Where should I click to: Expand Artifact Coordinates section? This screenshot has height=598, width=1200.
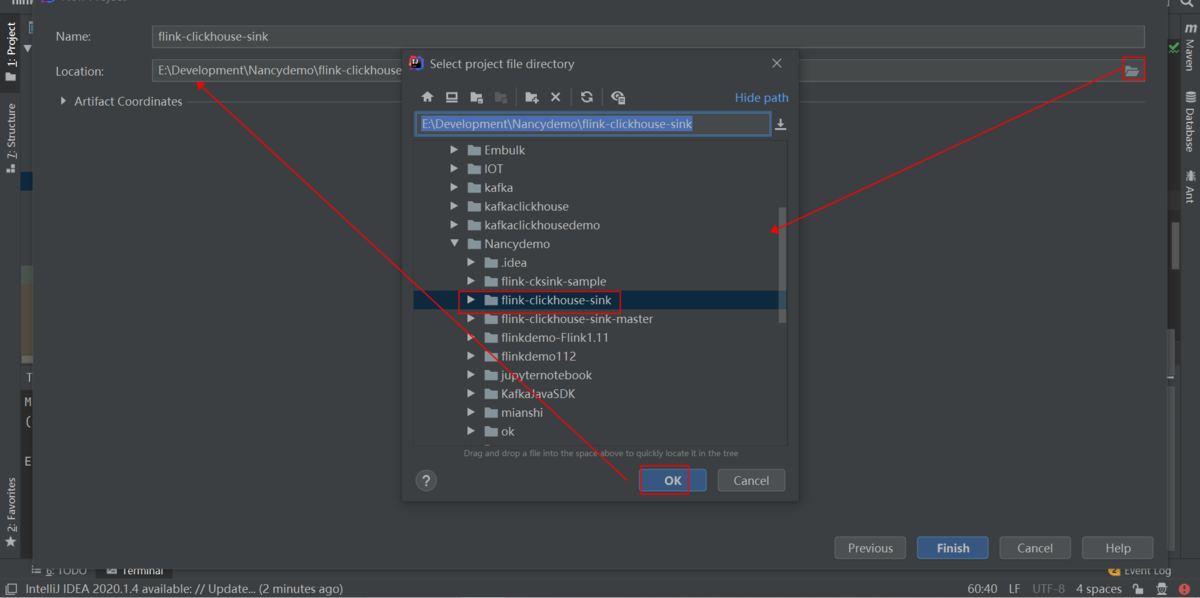coord(64,101)
